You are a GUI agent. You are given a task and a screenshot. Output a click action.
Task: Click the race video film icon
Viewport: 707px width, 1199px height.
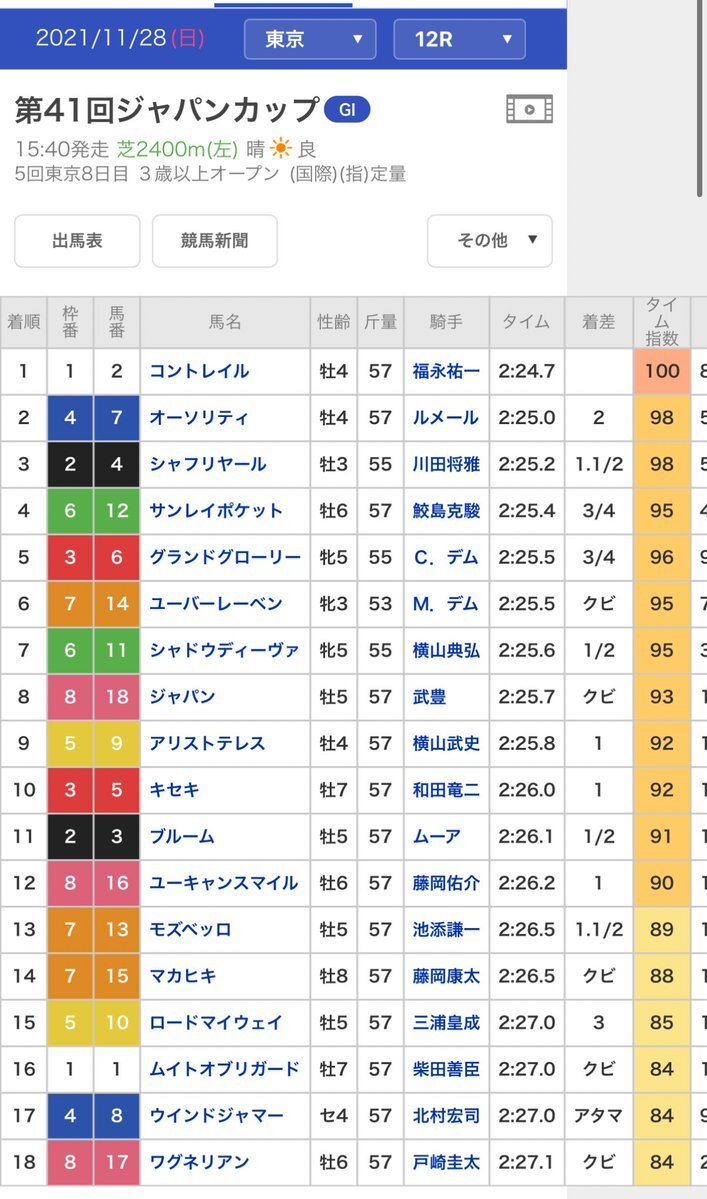click(x=529, y=108)
